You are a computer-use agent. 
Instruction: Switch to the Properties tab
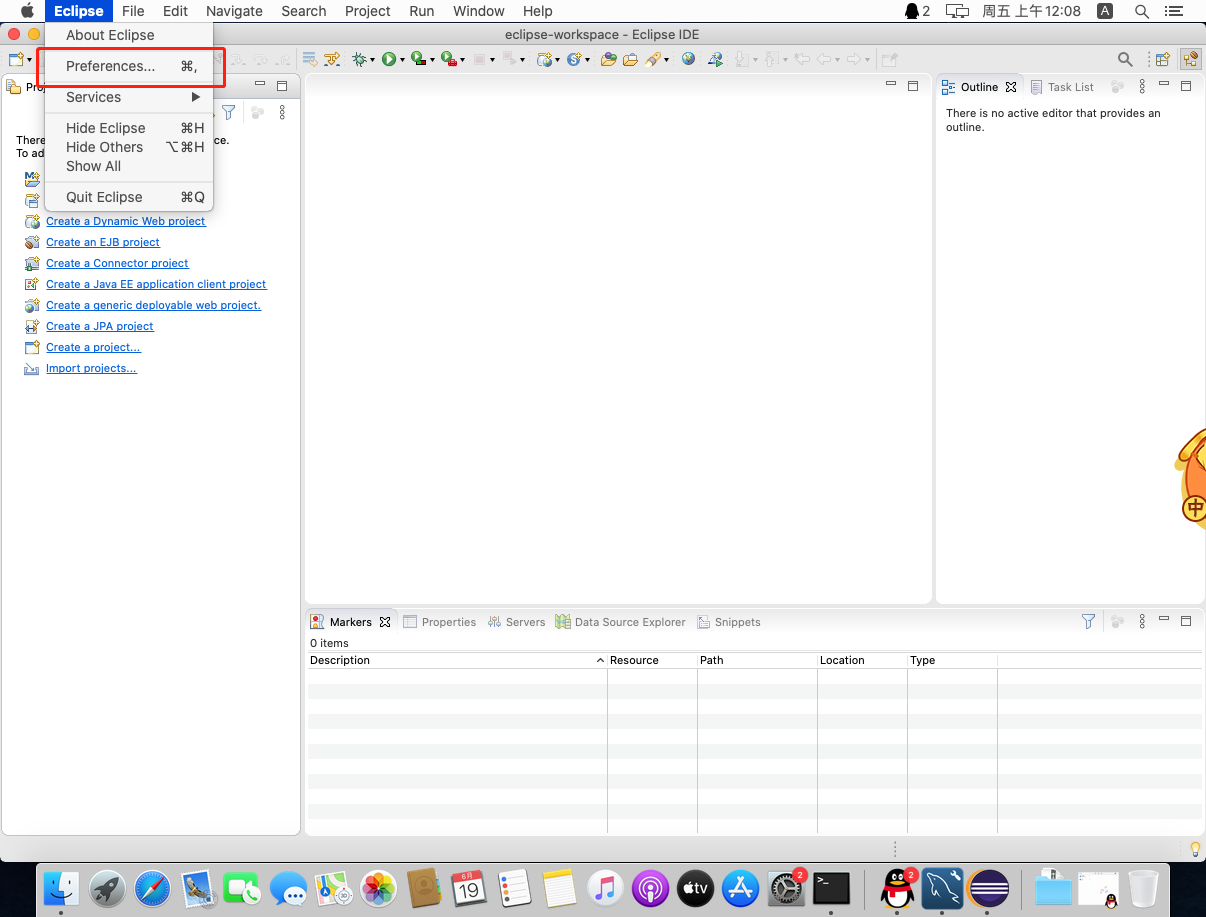tap(440, 622)
